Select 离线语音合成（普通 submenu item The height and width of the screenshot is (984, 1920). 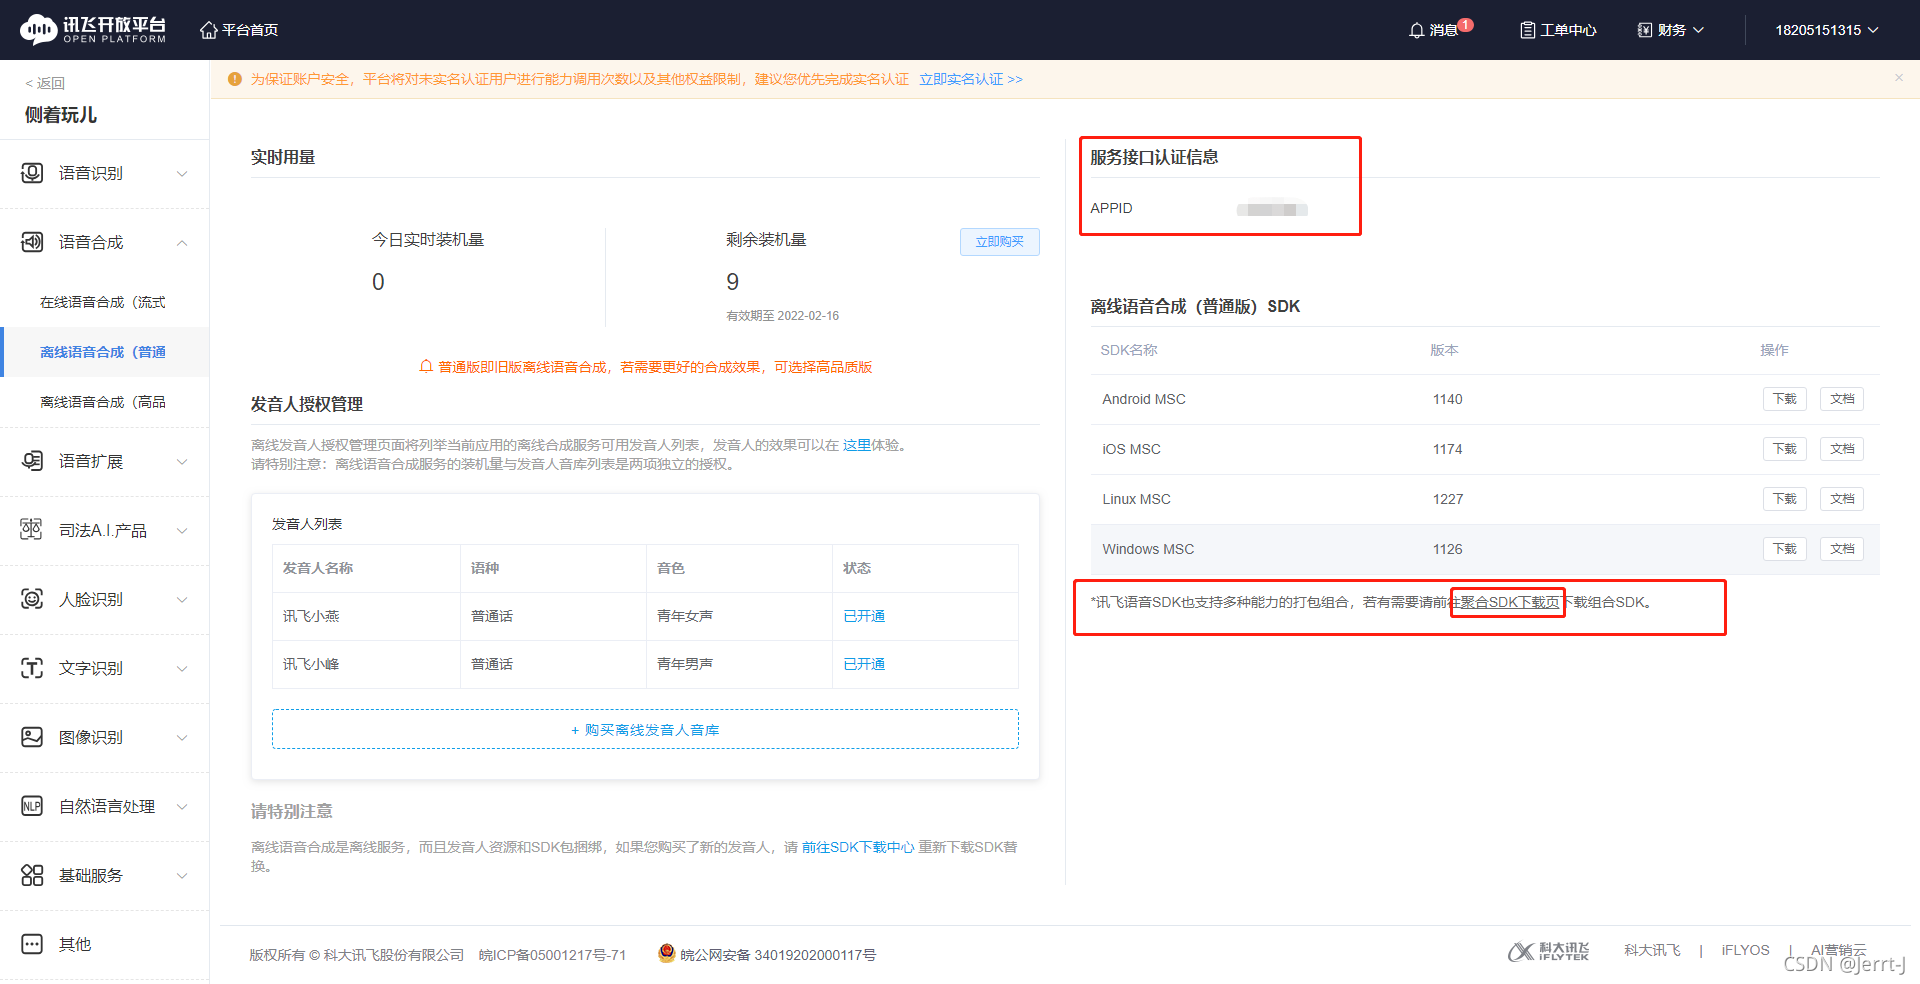(103, 352)
